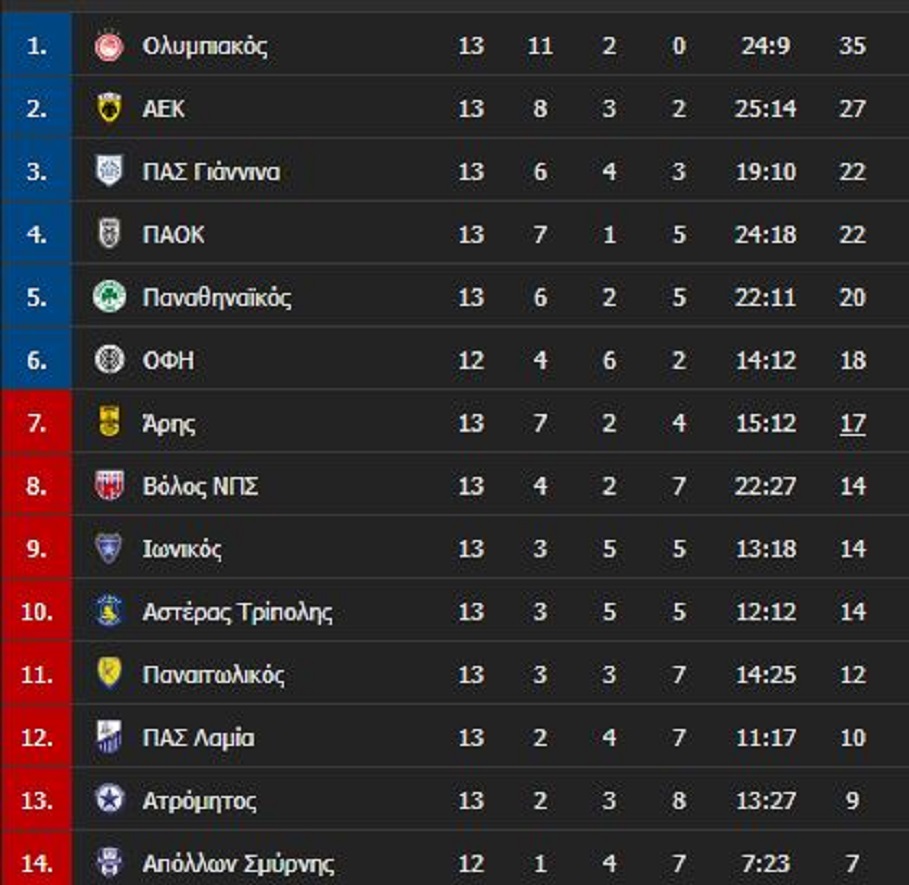Click the Ατρόμητος star emblem
The image size is (909, 885).
pos(109,800)
